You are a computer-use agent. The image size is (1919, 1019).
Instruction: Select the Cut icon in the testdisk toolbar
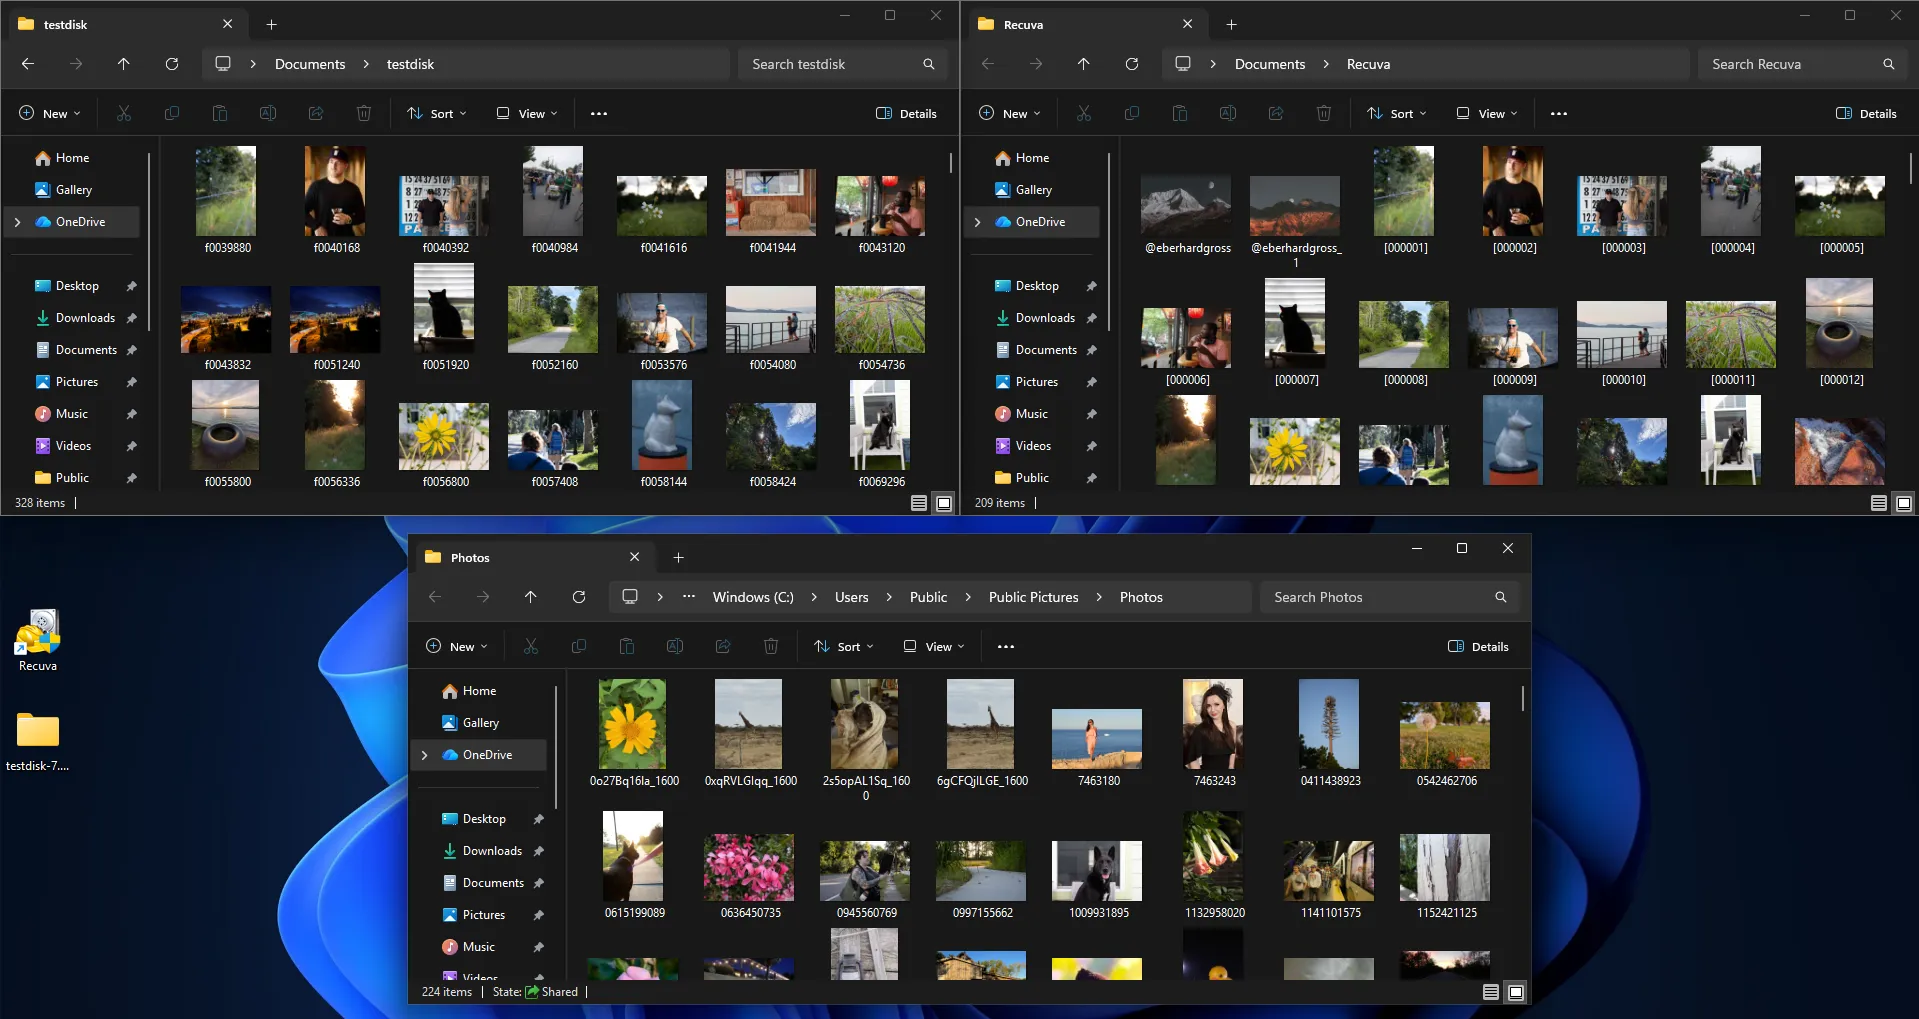point(123,113)
